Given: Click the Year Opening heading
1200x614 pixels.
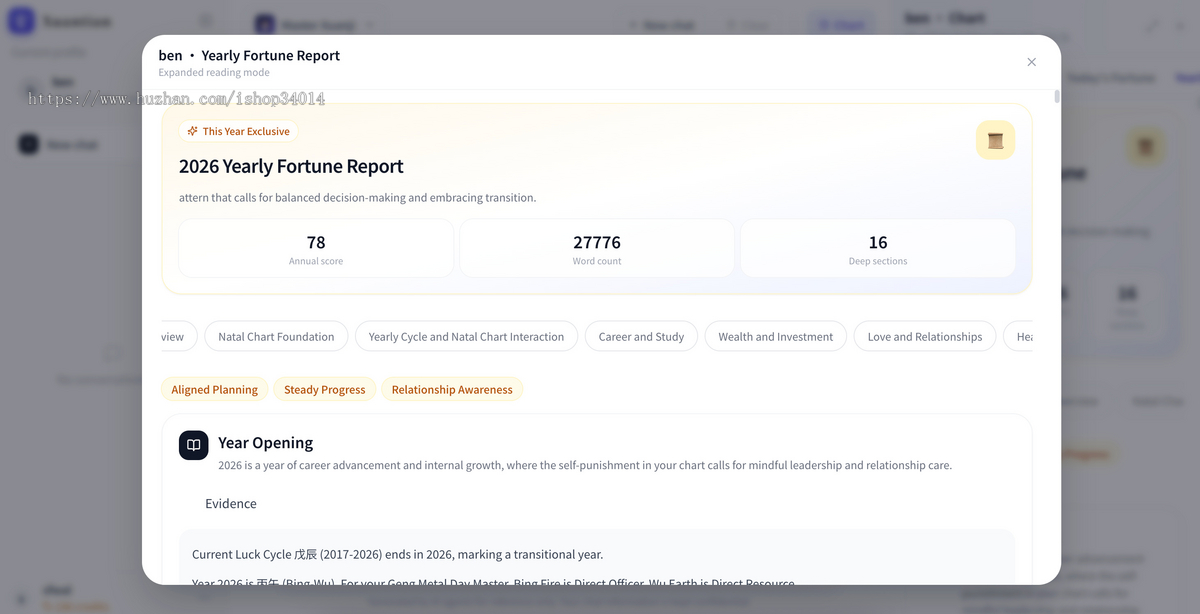Looking at the screenshot, I should [x=265, y=443].
